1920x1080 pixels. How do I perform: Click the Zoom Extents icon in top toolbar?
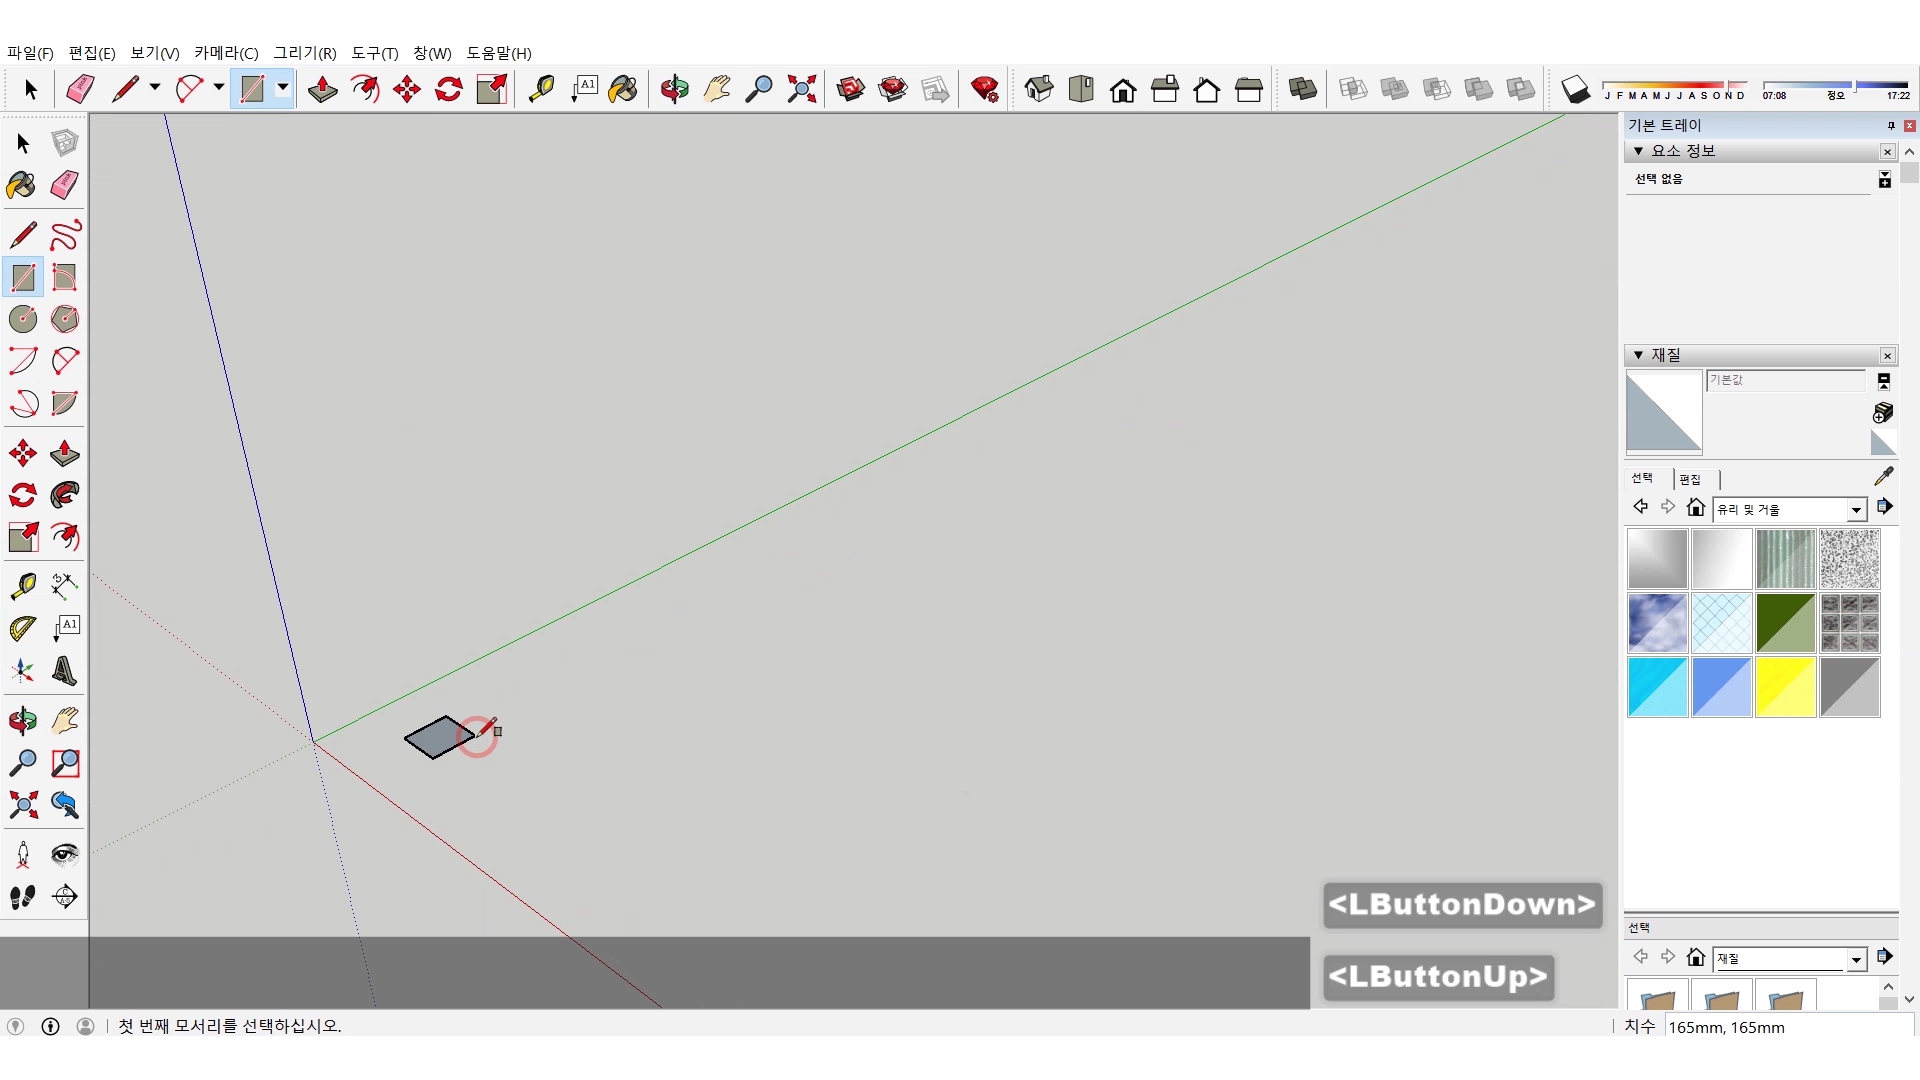click(x=801, y=89)
